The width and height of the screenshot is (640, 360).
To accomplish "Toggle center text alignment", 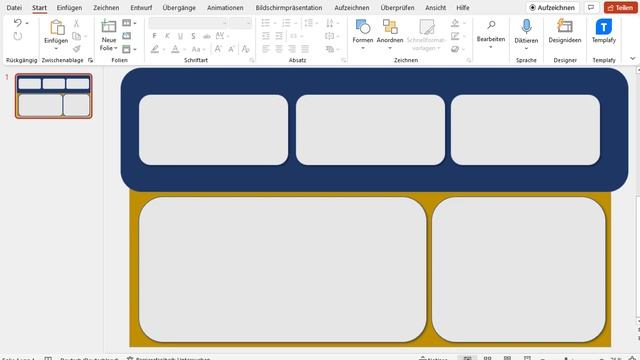I will pos(279,49).
